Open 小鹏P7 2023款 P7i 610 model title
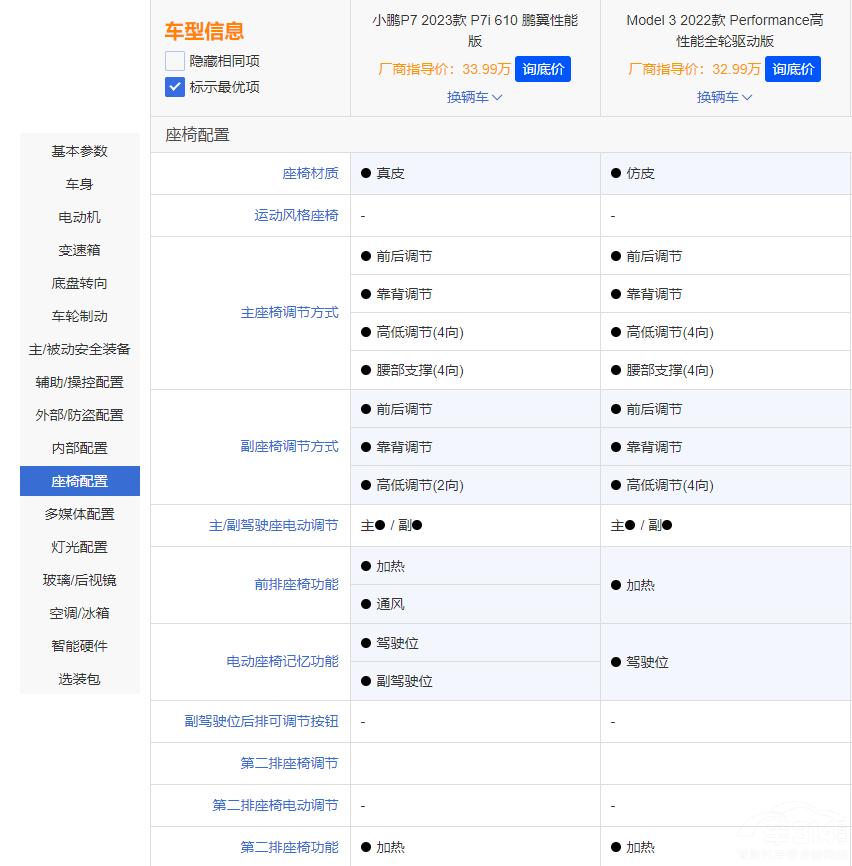The width and height of the screenshot is (852, 866). point(474,30)
